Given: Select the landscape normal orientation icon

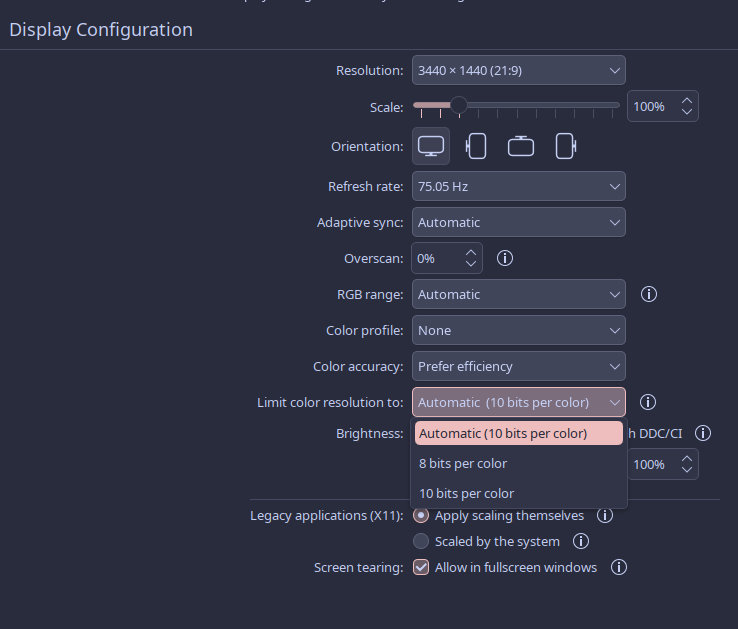Looking at the screenshot, I should click(431, 146).
